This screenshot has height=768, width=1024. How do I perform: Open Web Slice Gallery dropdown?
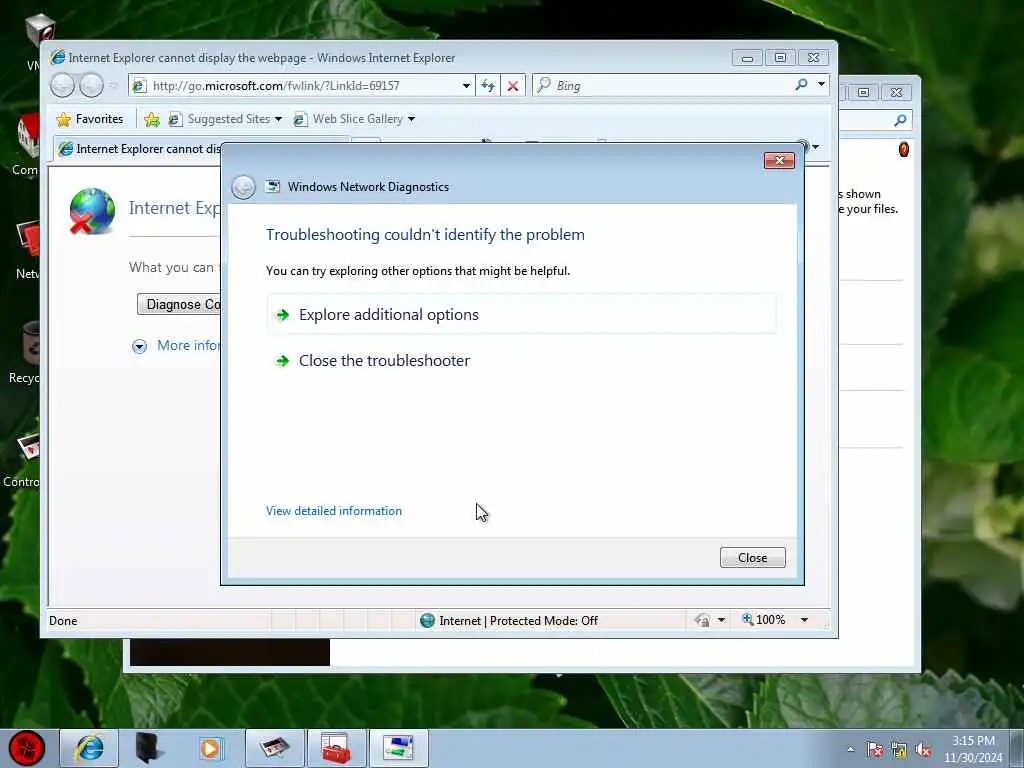[354, 119]
